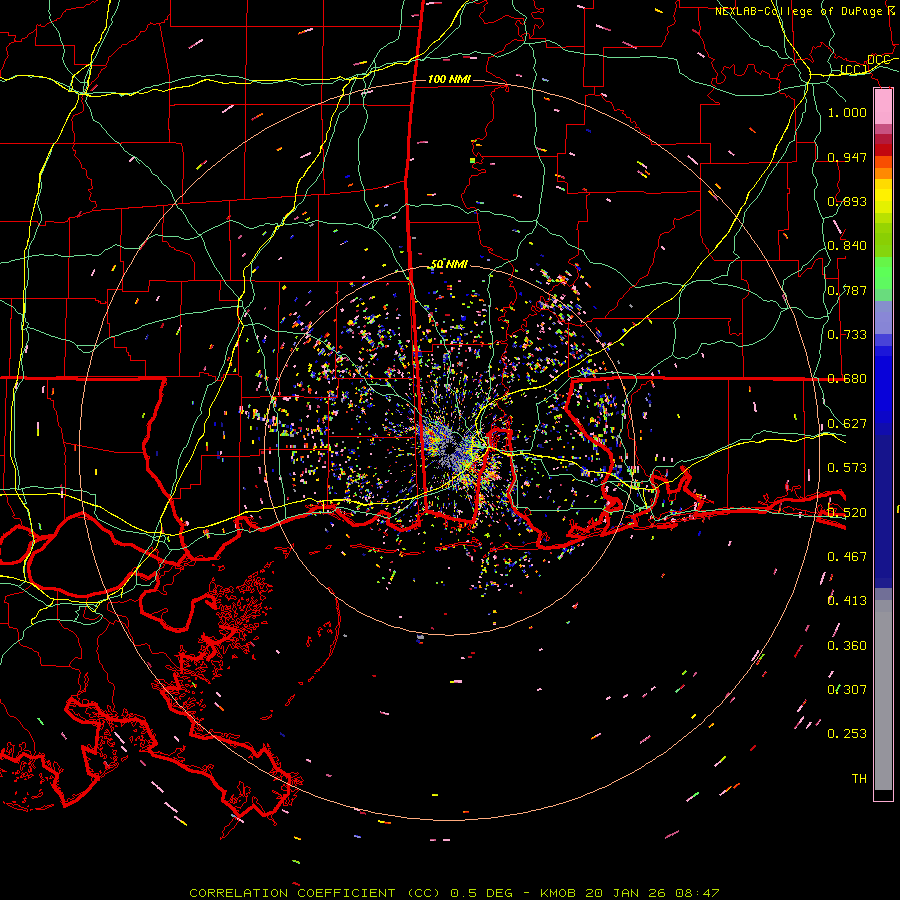Click the 0.947 legend value label
The height and width of the screenshot is (900, 900).
[x=847, y=157]
